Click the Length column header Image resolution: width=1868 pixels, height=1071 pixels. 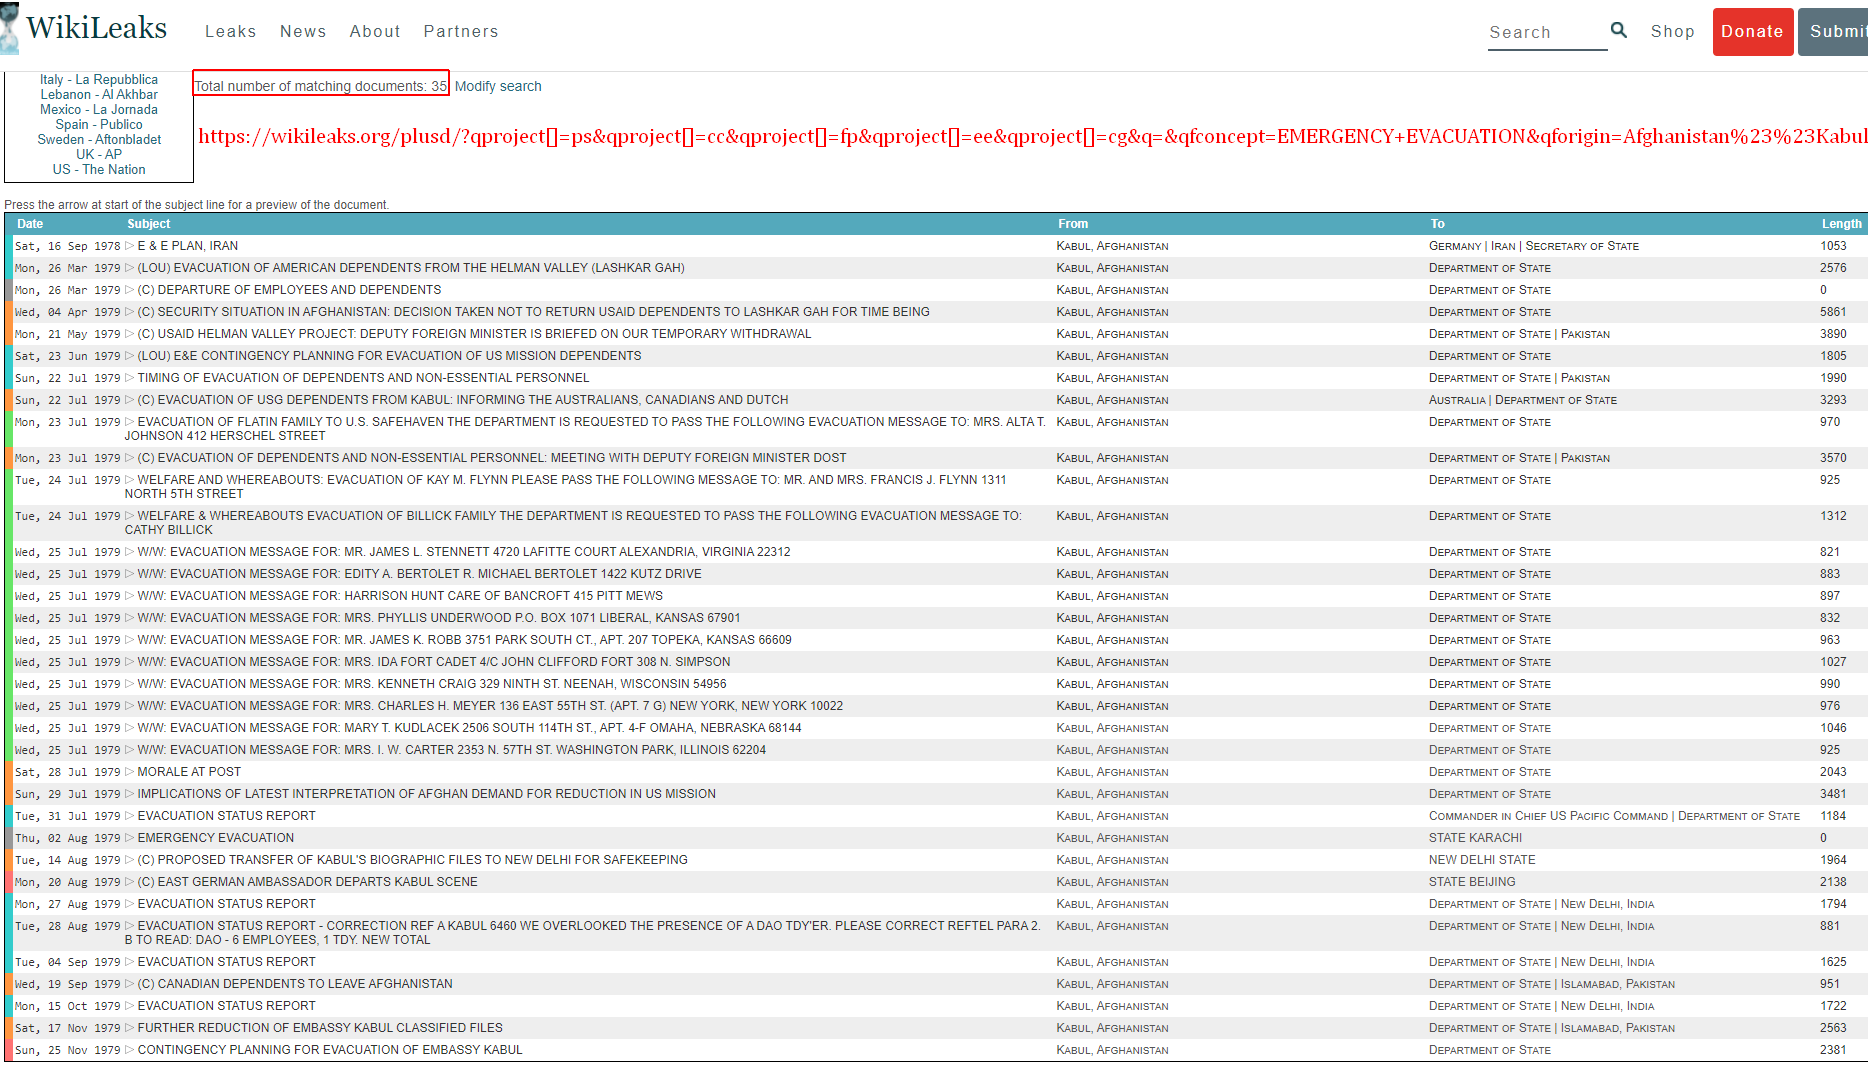coord(1841,224)
